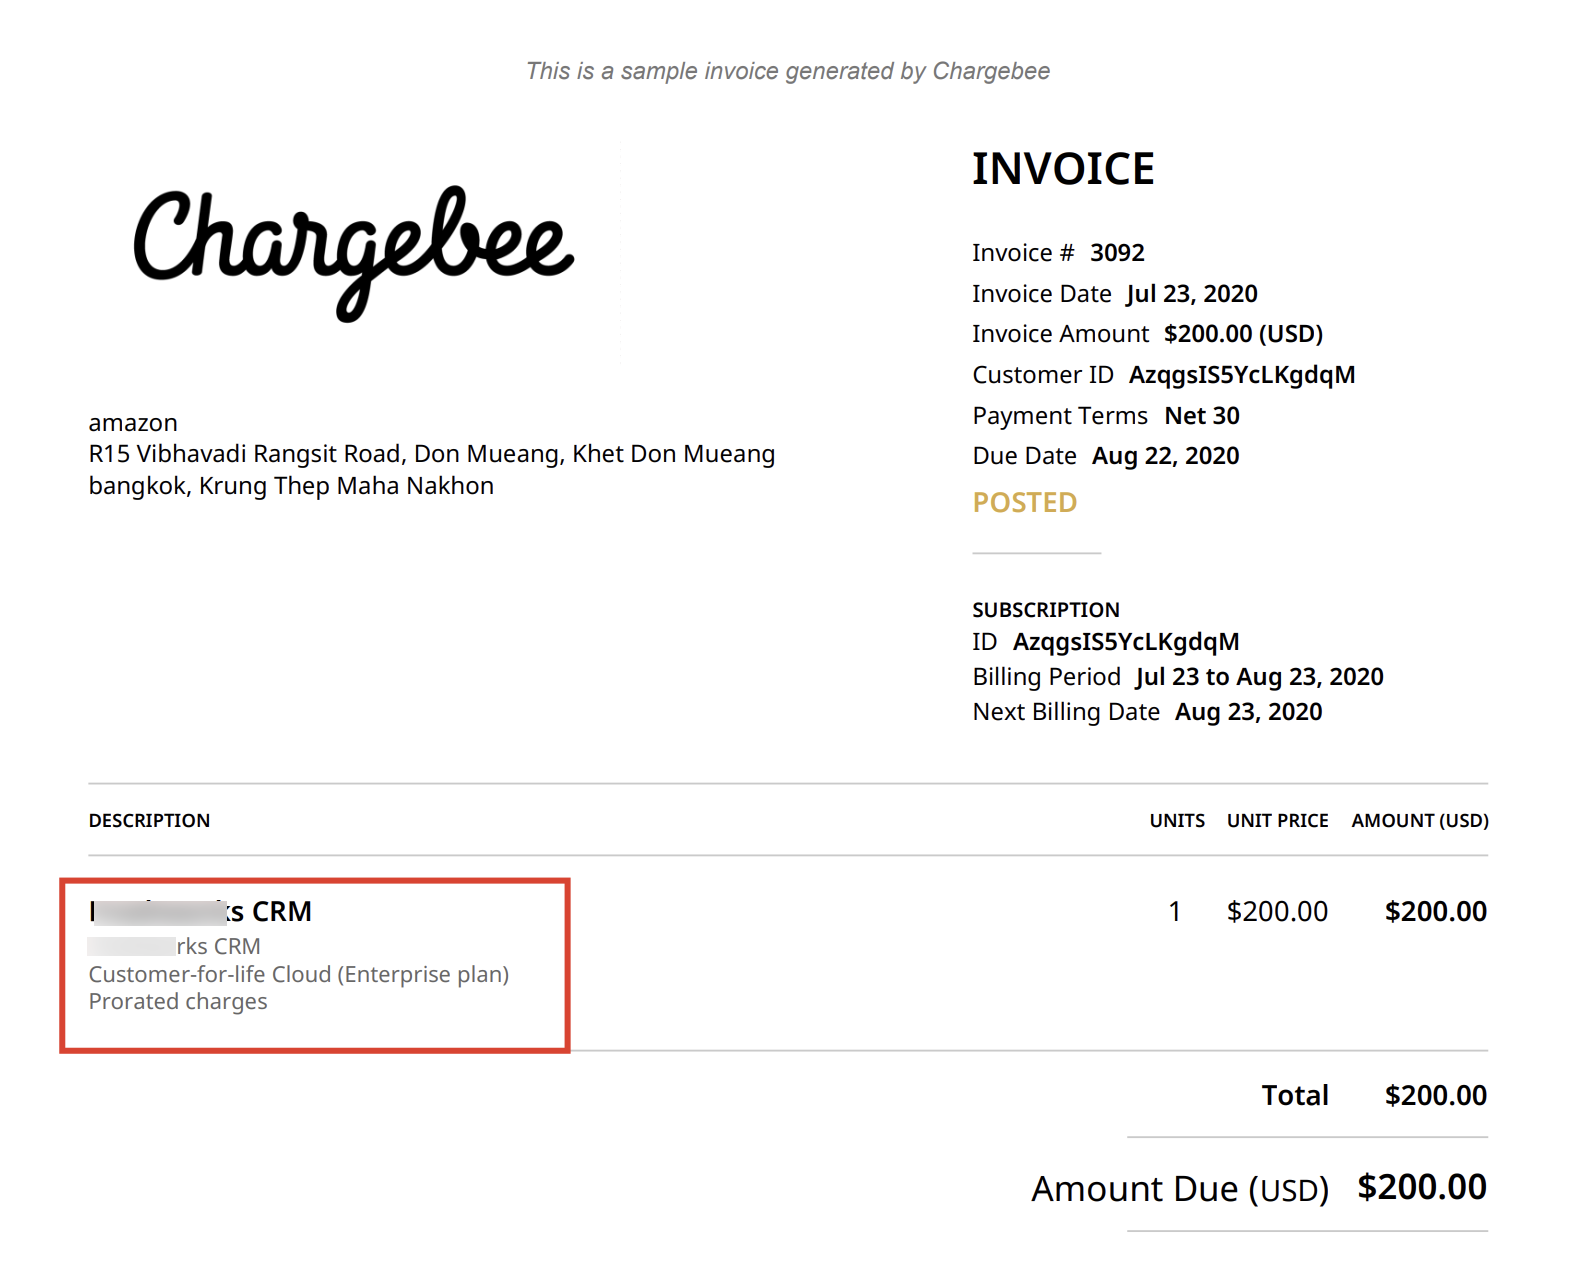Click the amazon customer name
The height and width of the screenshot is (1267, 1569).
133,423
